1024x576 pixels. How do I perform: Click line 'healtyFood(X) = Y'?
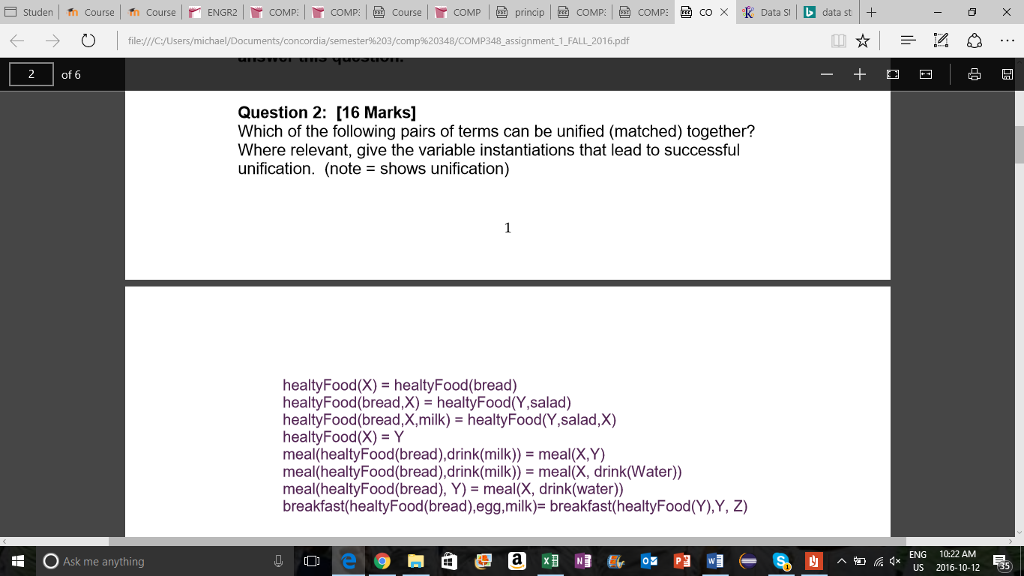click(343, 437)
